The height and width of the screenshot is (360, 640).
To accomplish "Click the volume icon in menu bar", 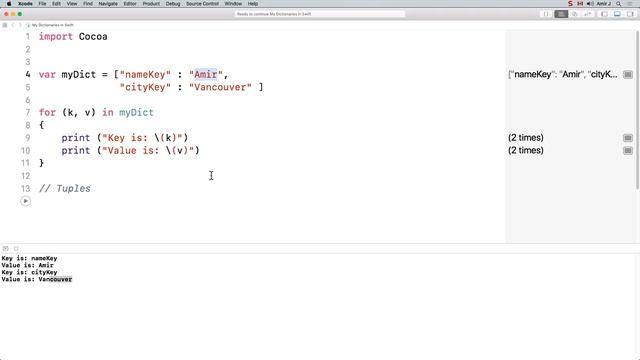I will [590, 4].
